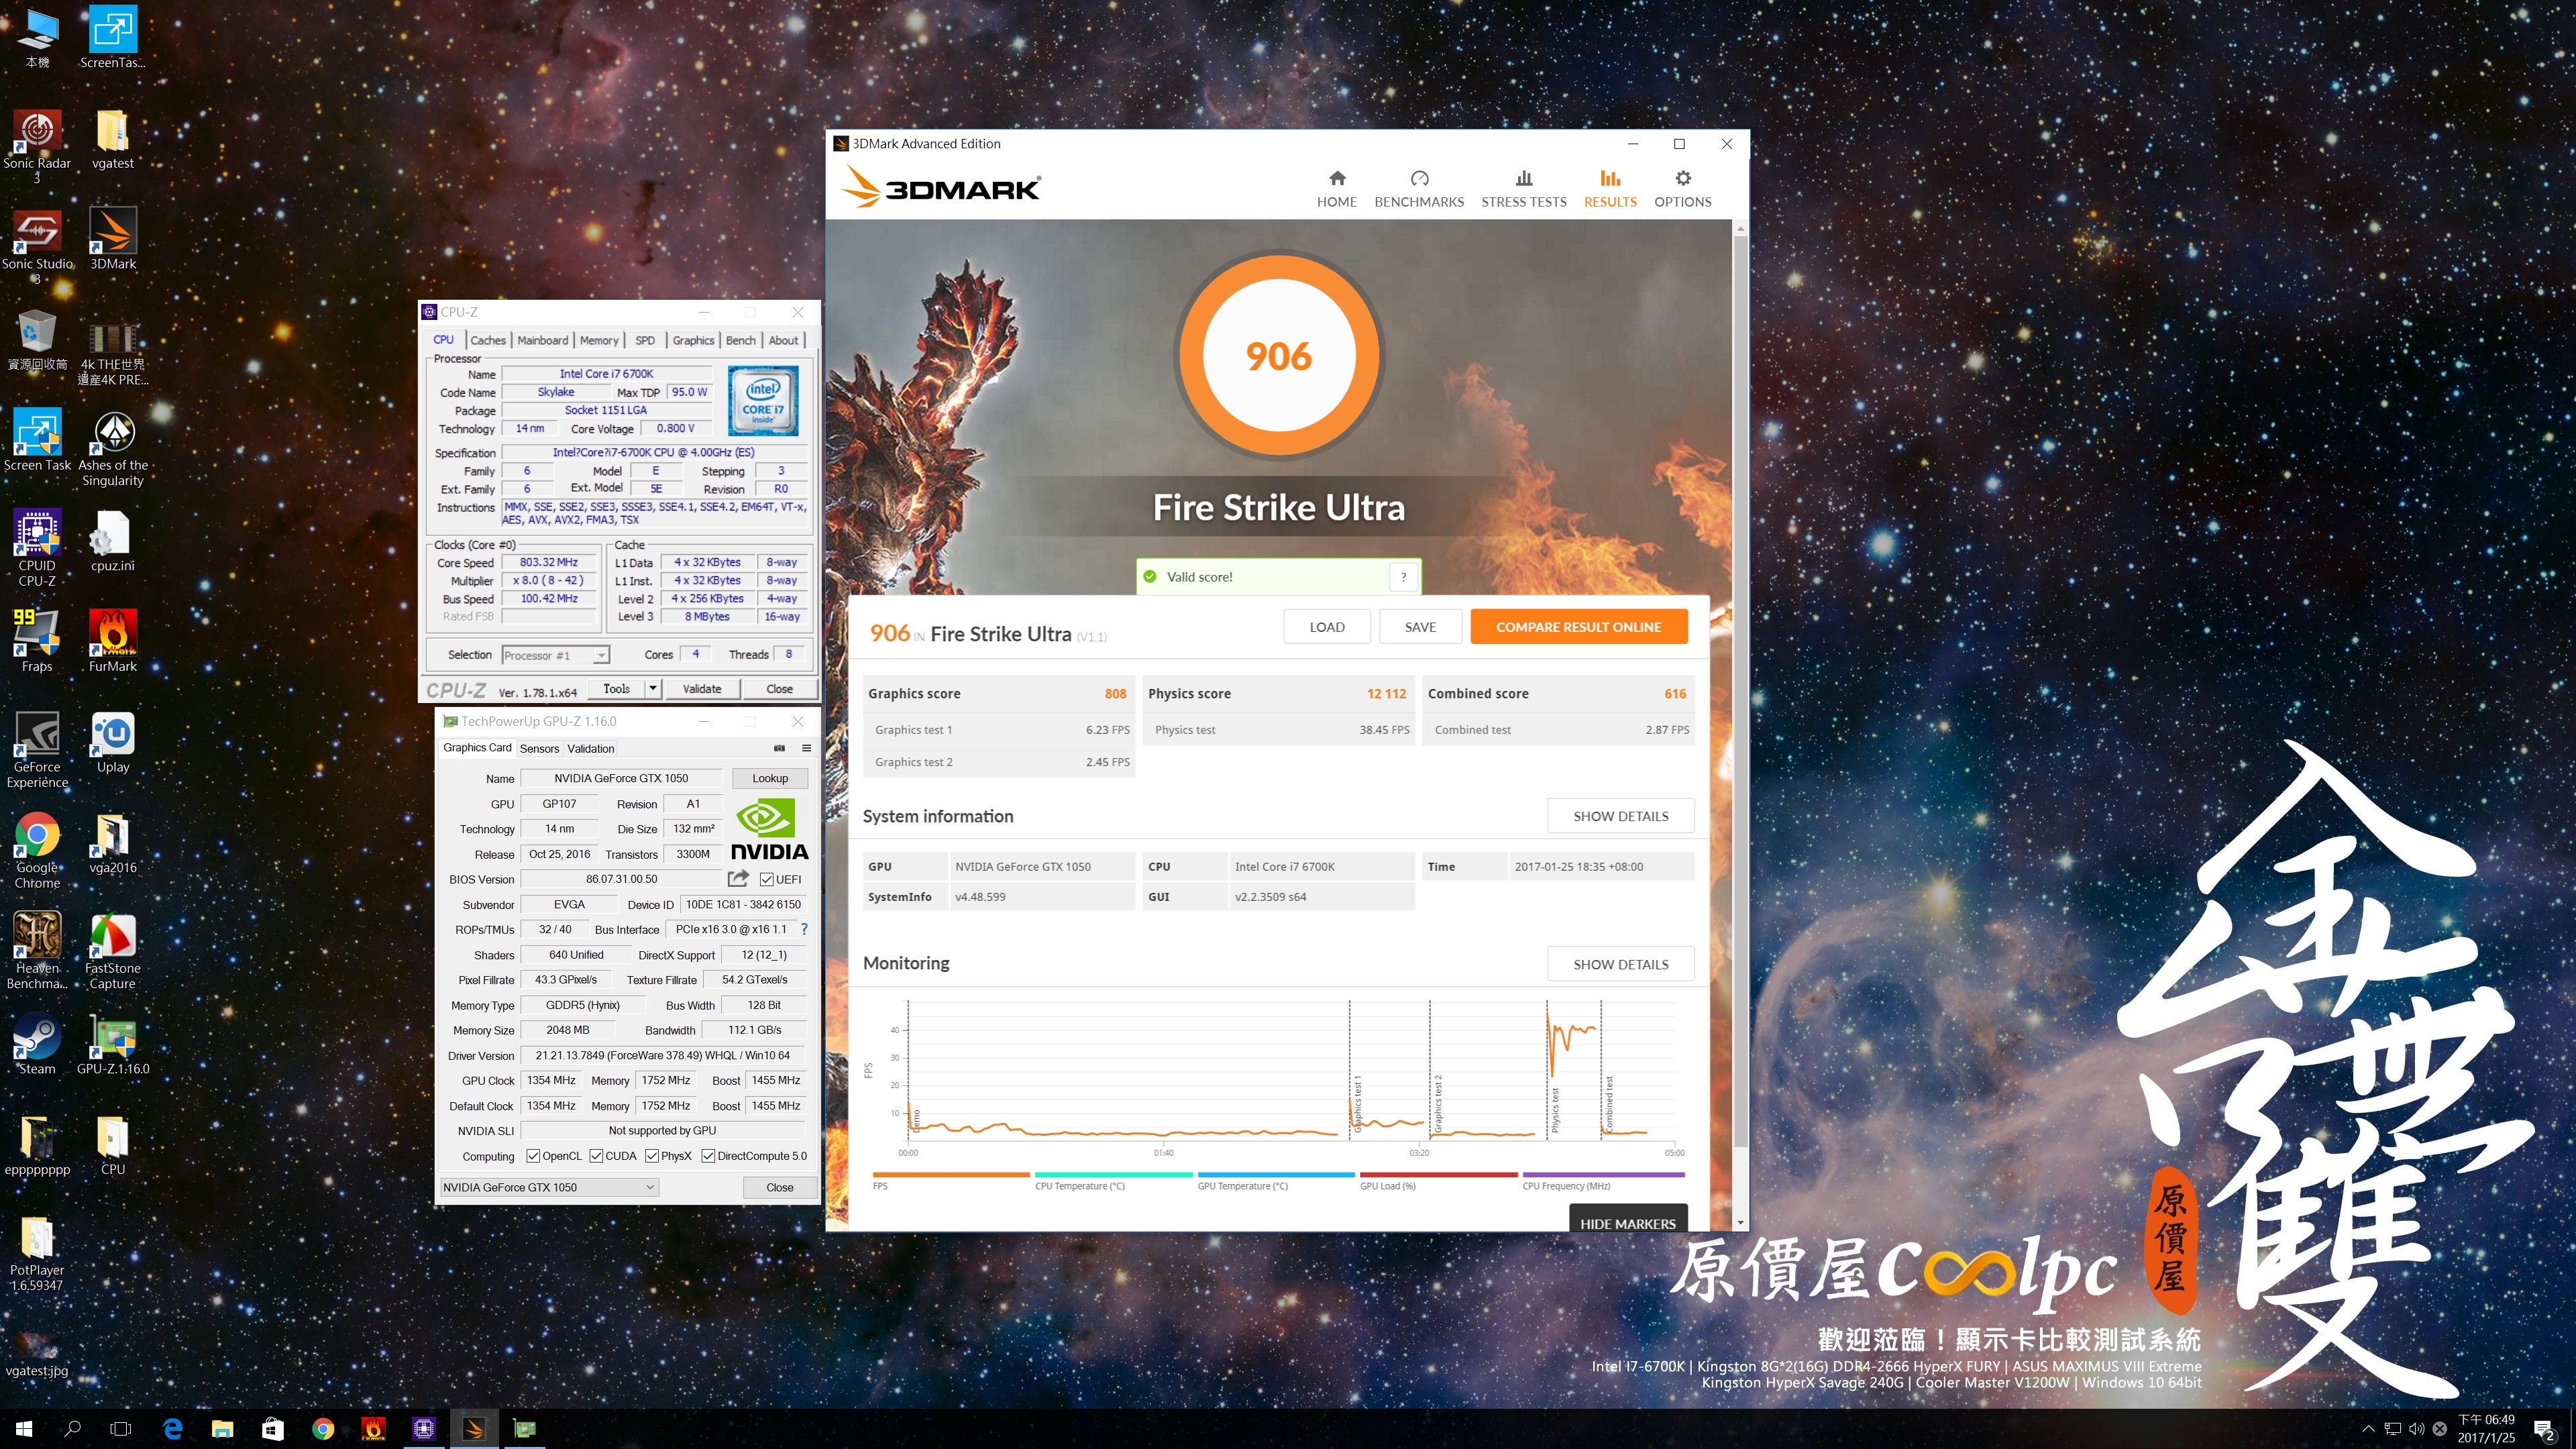Select GeForce Experience desktop icon
This screenshot has width=2576, height=1449.
tap(37, 750)
